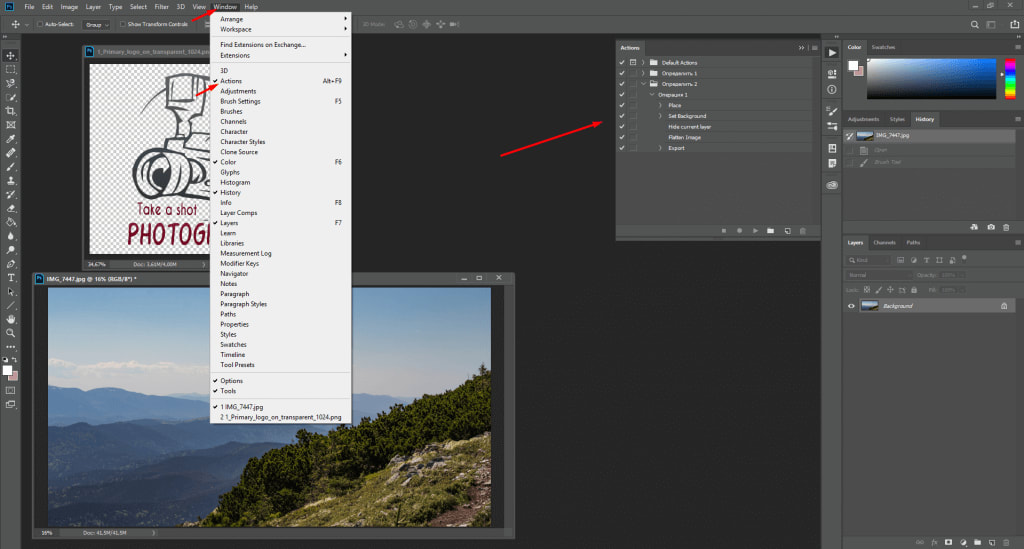Open the Group dropdown in options bar
1024x549 pixels.
coord(97,25)
